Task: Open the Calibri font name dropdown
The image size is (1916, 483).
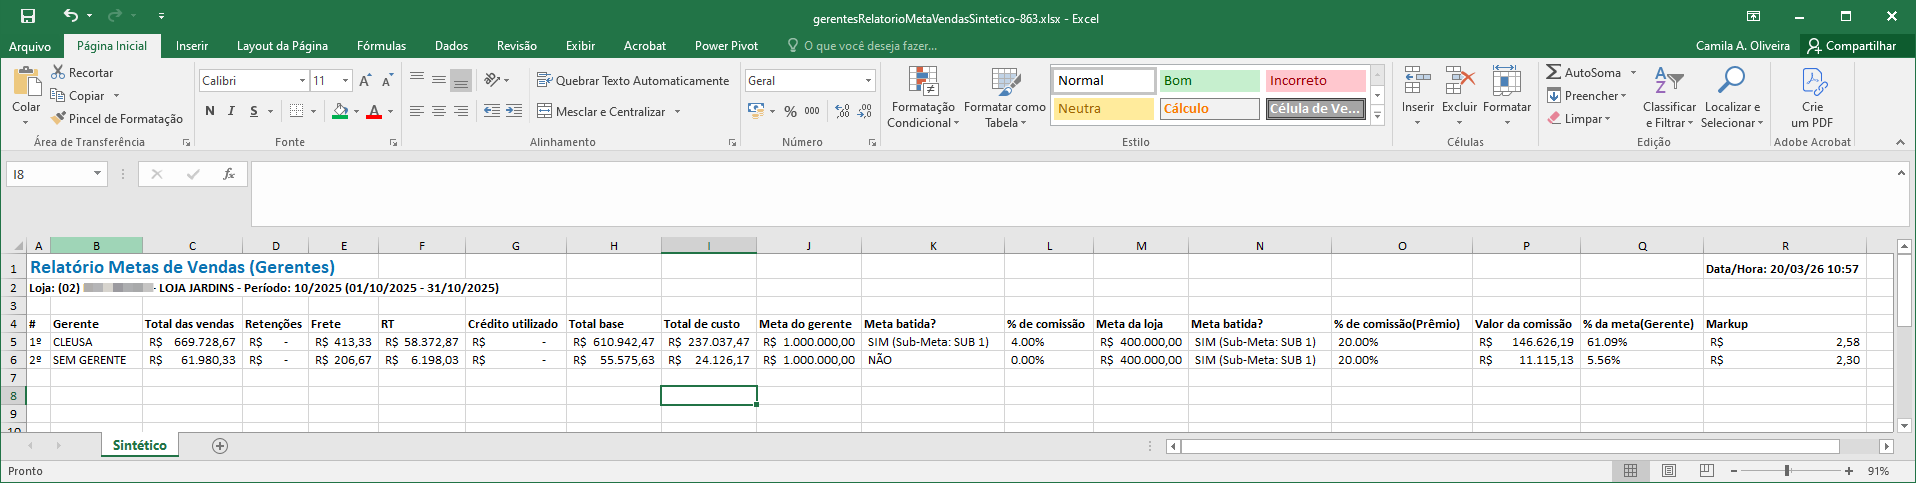Action: point(302,80)
